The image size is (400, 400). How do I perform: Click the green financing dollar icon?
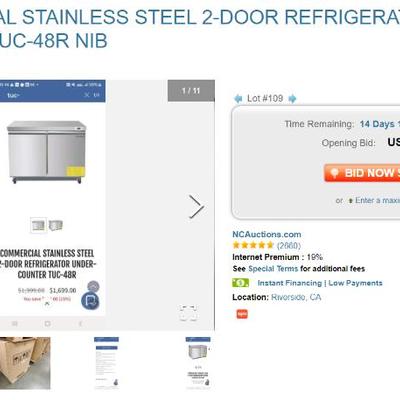240,283
